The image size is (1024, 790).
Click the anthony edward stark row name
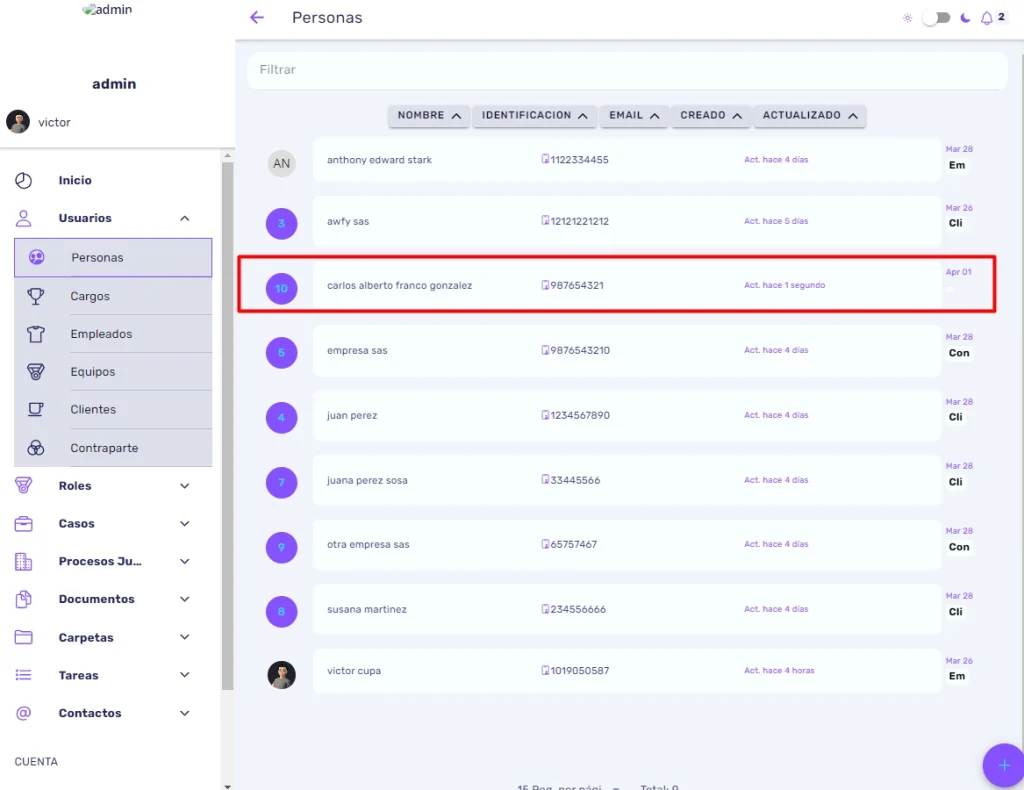[379, 160]
